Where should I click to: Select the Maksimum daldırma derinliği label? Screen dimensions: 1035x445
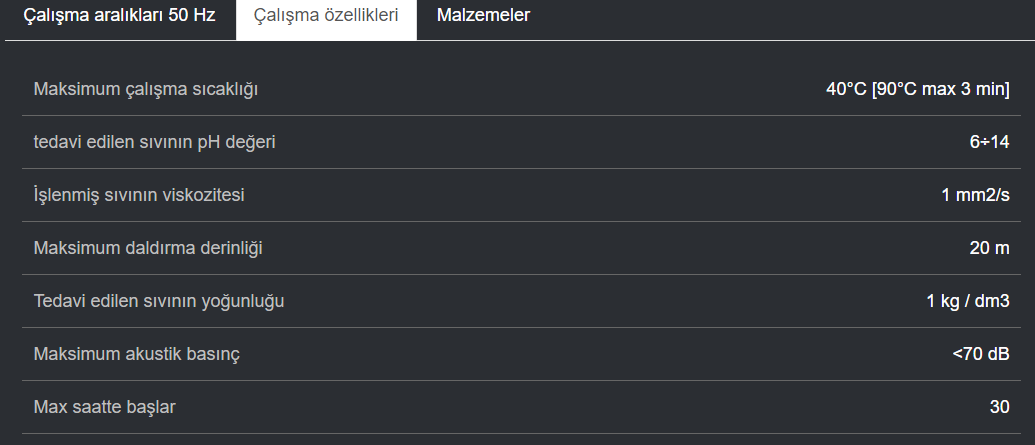(148, 248)
